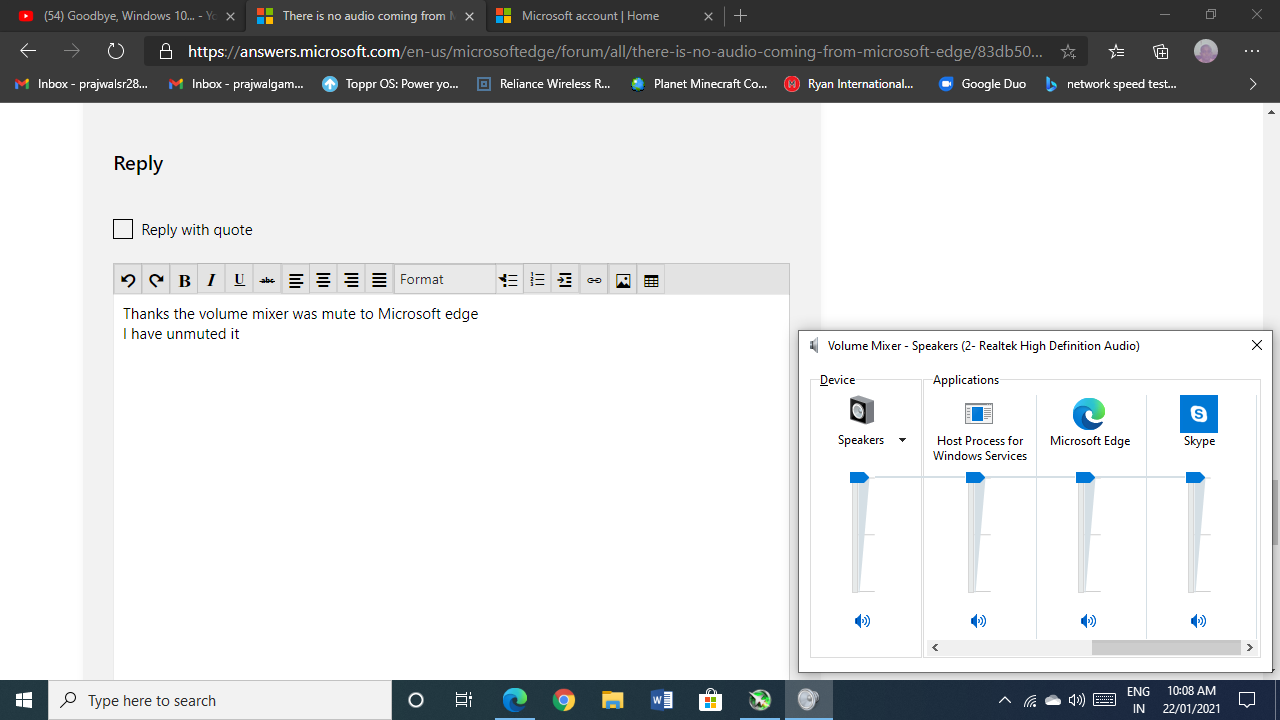Open the network speed test favorite
Viewport: 1280px width, 720px height.
pyautogui.click(x=1110, y=84)
